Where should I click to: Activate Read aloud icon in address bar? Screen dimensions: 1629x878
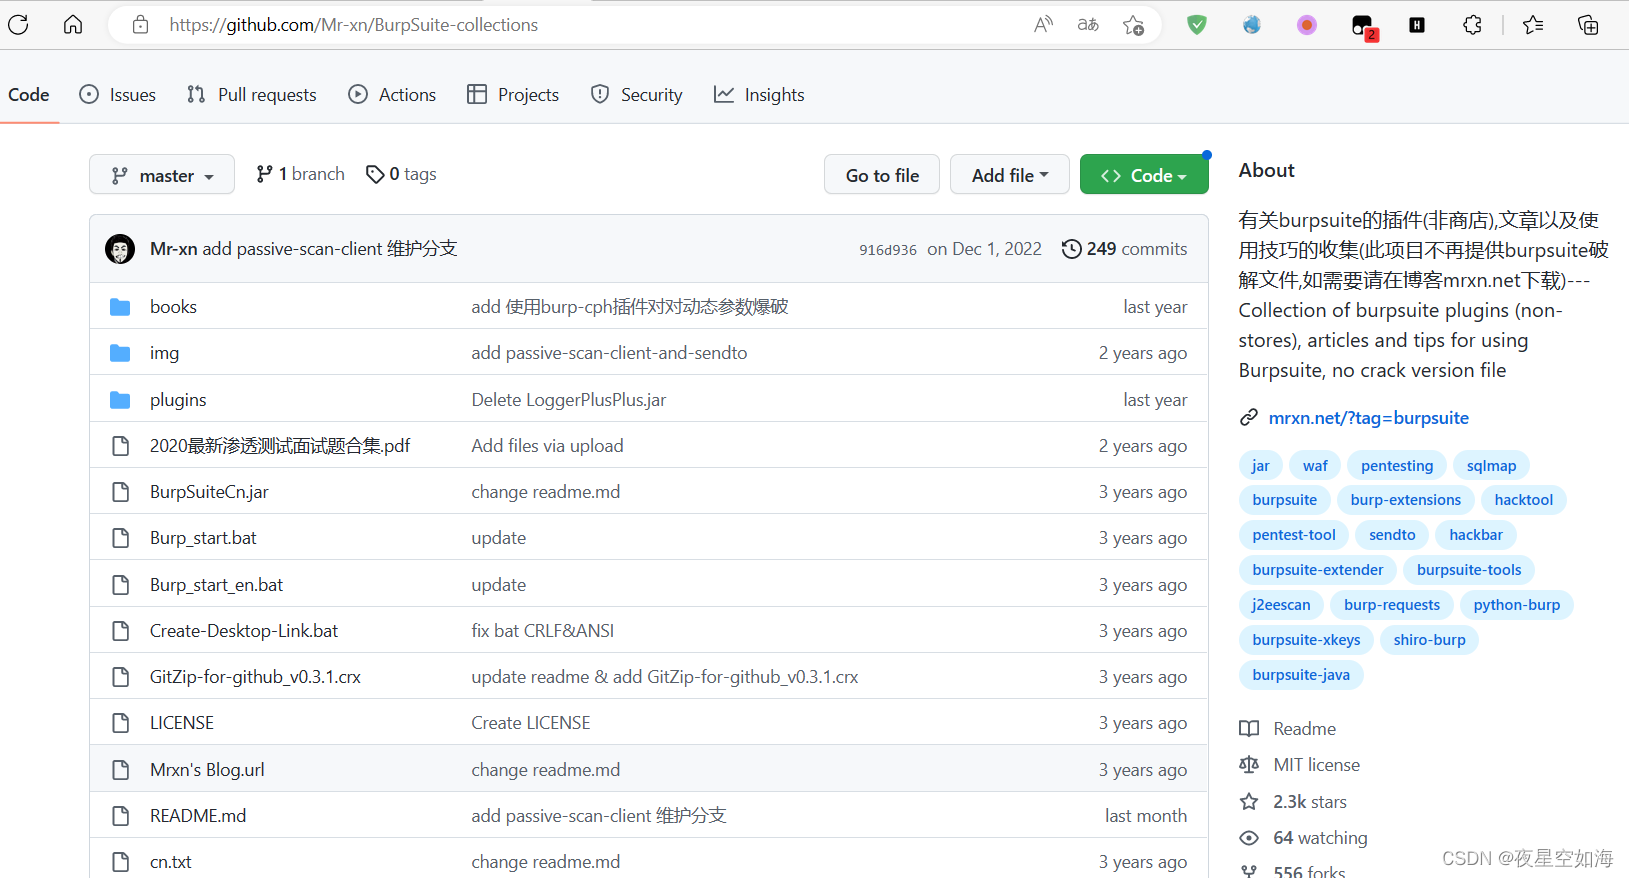coord(1043,25)
